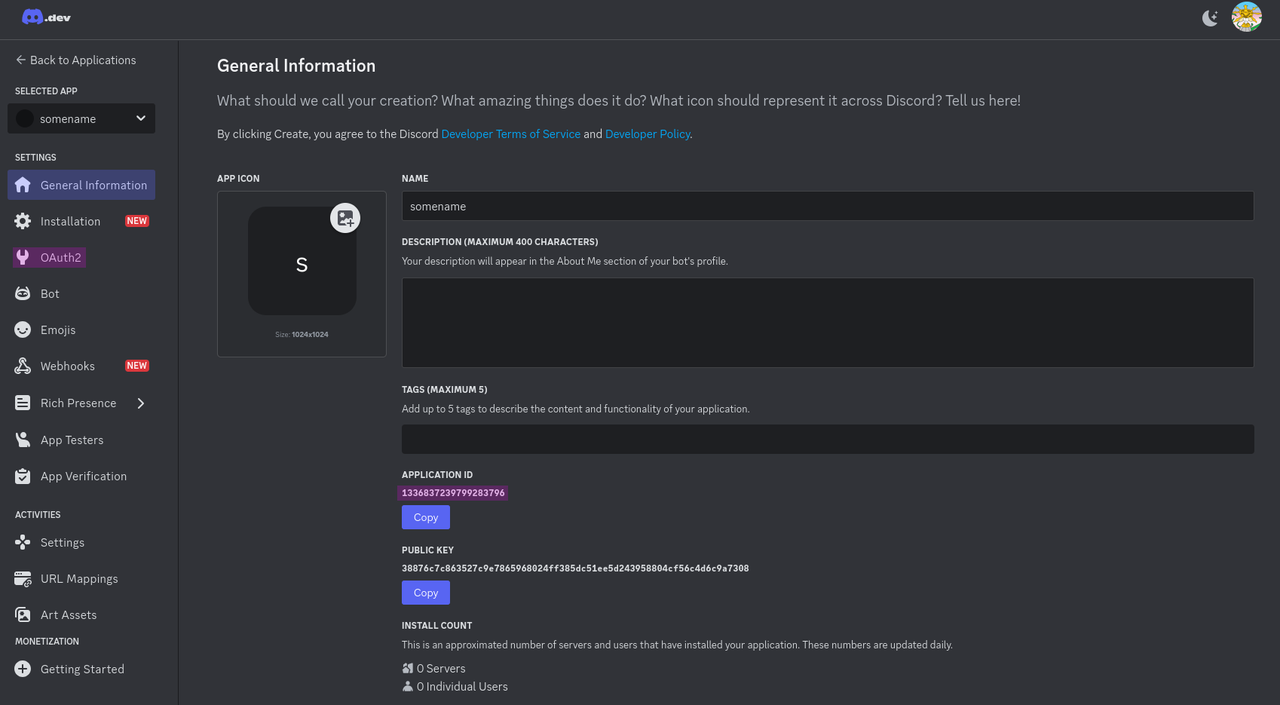Click the 0 Individual Users count text
The width and height of the screenshot is (1280, 705).
pos(462,686)
